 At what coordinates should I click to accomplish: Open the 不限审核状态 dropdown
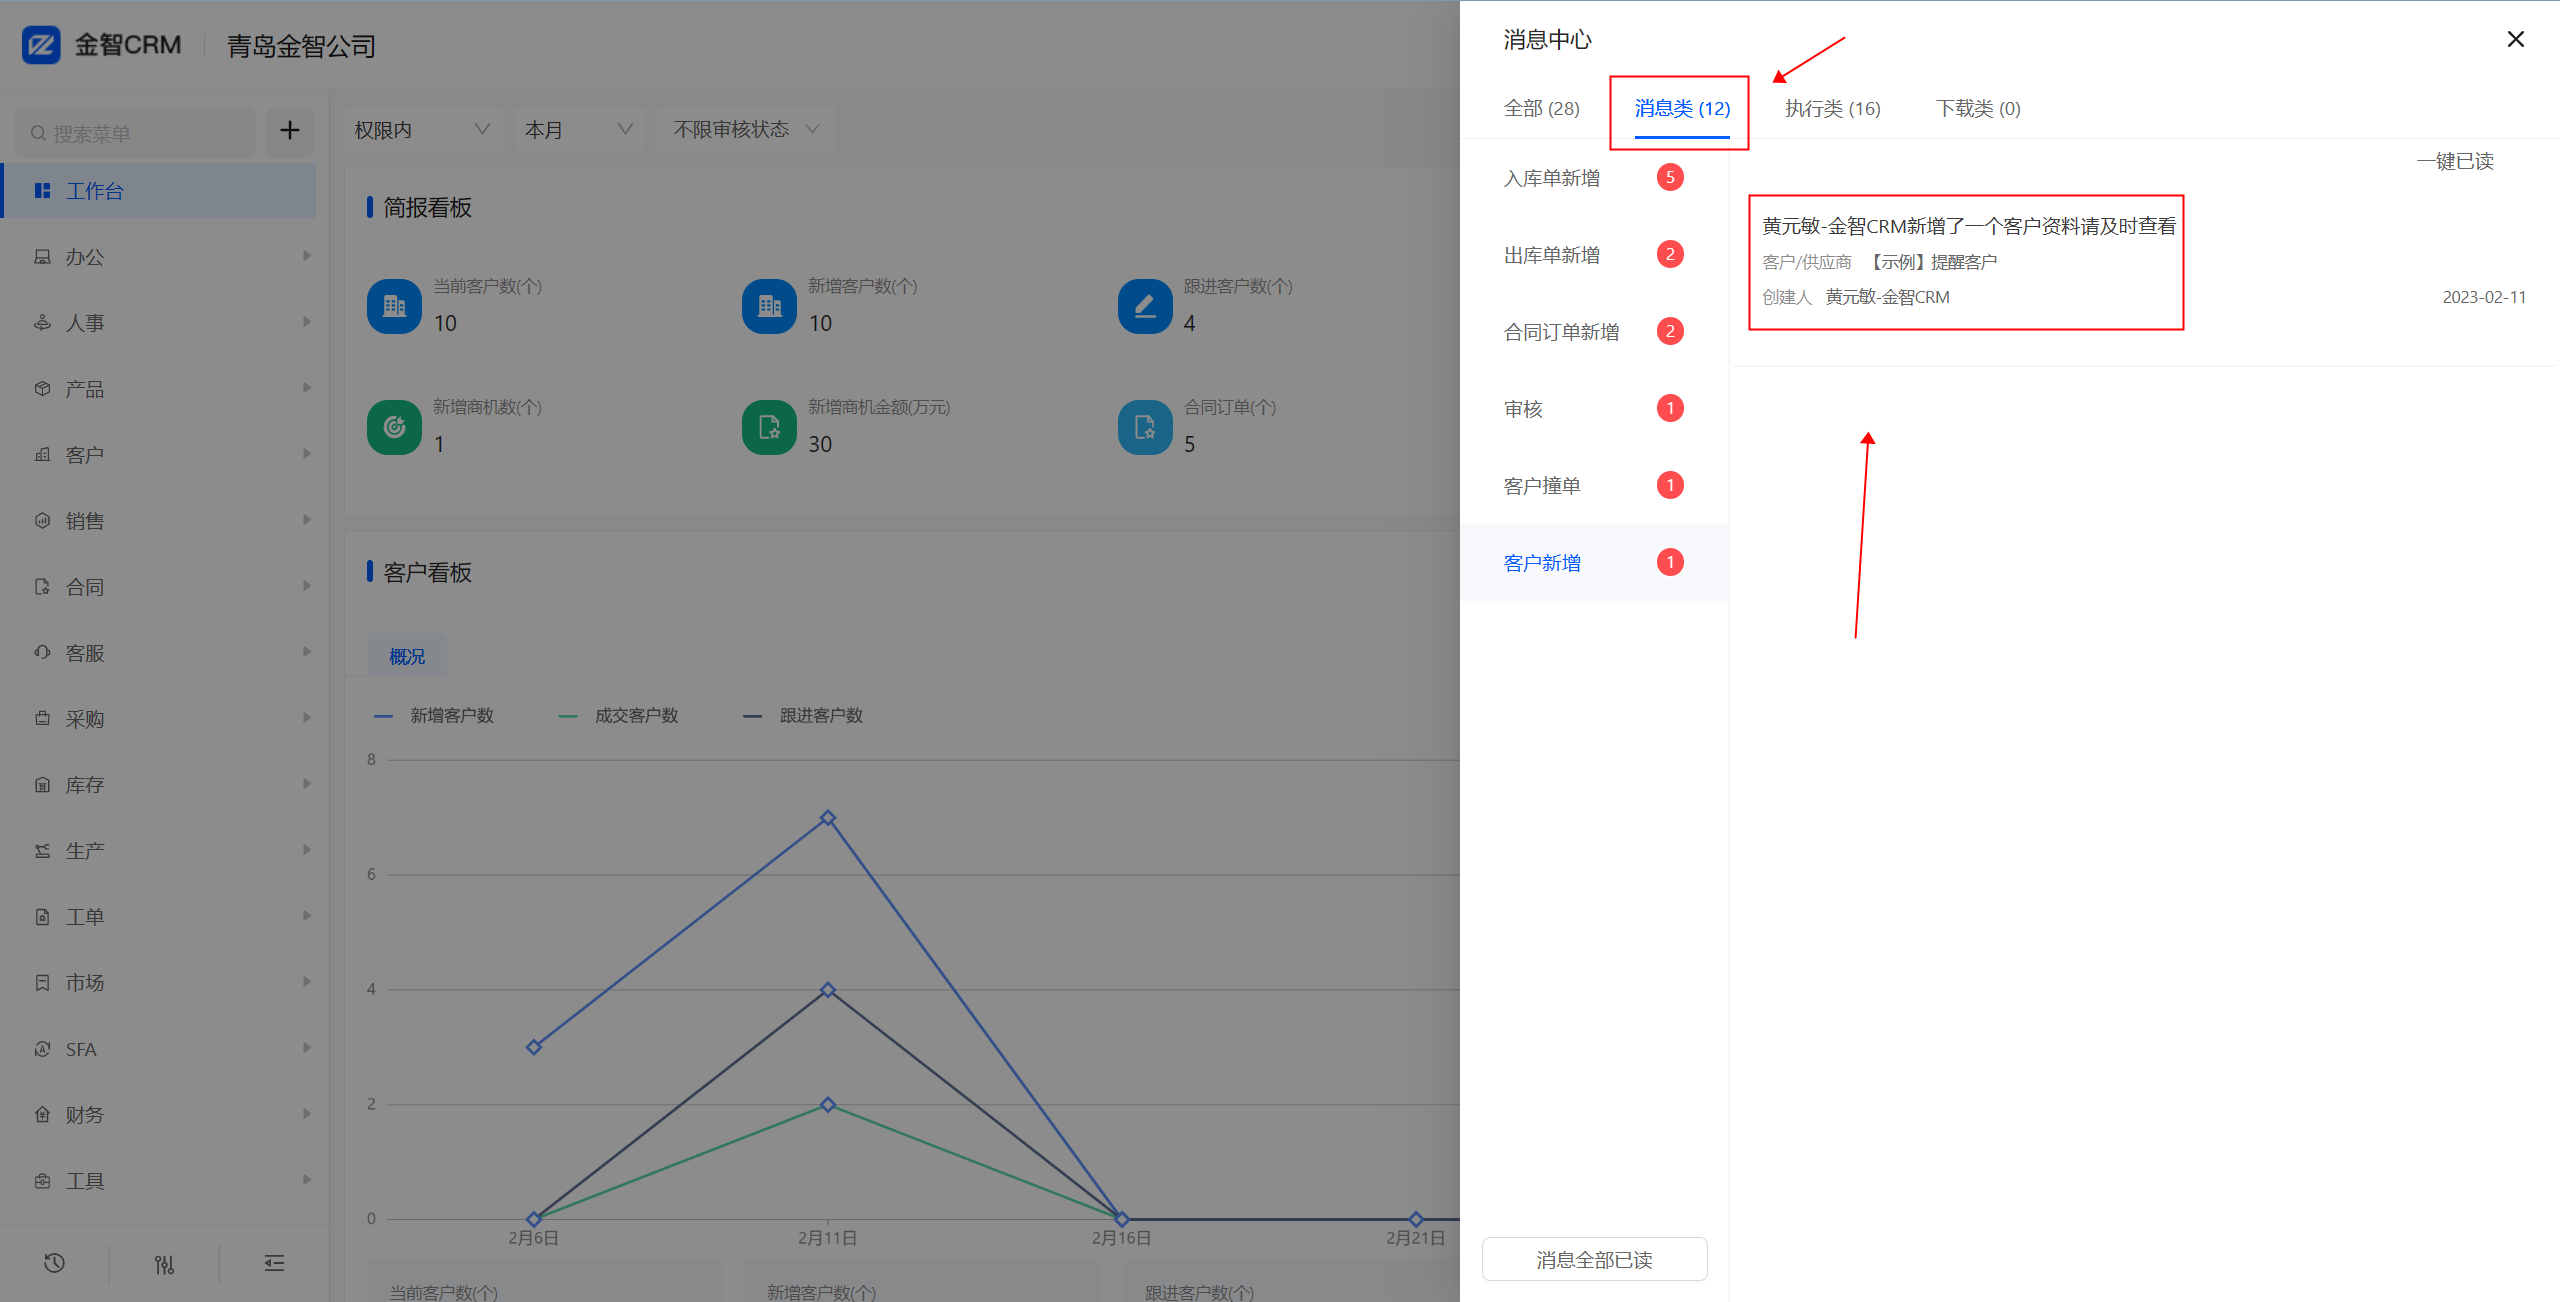click(745, 130)
